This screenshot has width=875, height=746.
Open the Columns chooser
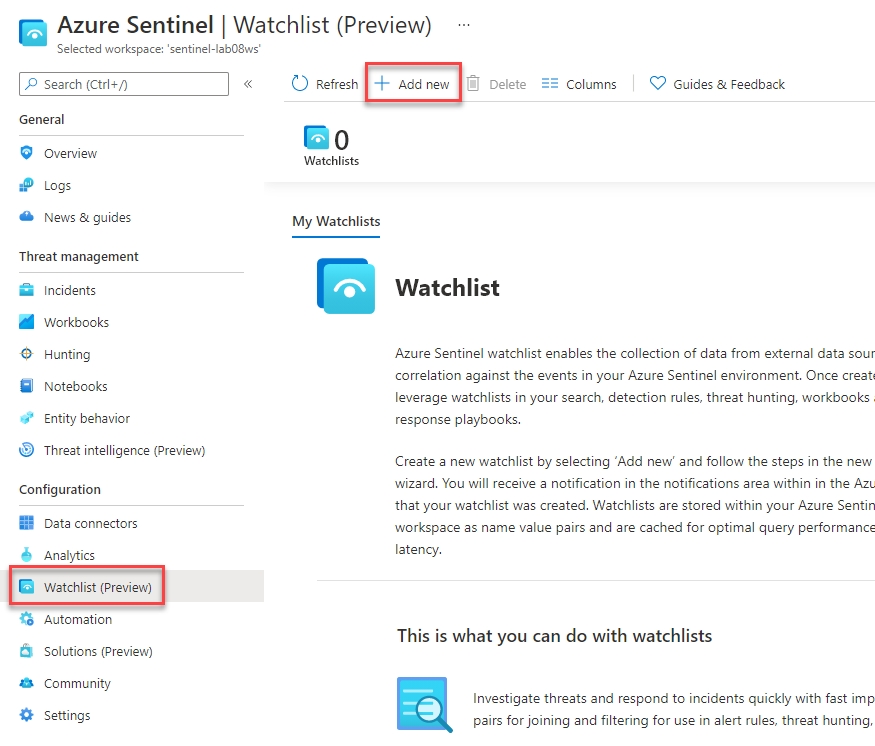(579, 84)
